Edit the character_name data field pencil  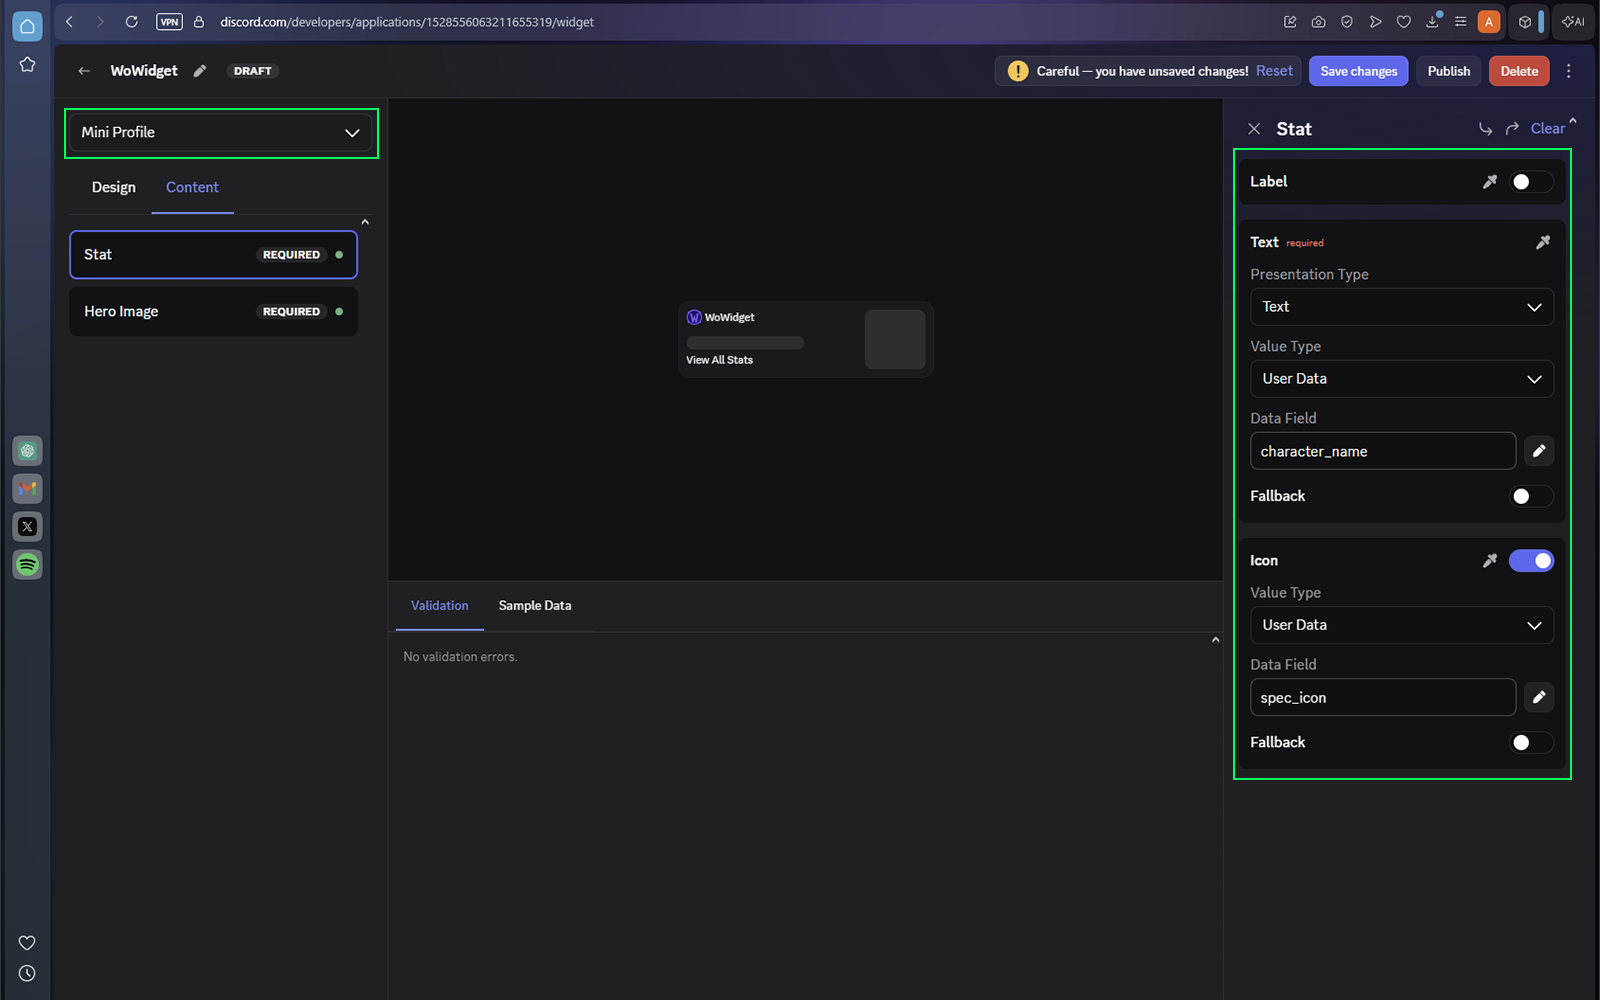[1539, 451]
